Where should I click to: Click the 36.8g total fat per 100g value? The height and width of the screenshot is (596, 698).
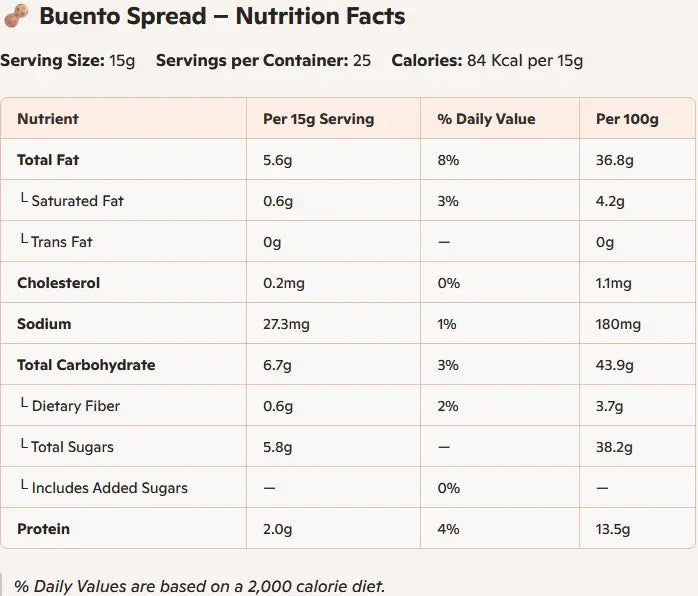pos(615,160)
